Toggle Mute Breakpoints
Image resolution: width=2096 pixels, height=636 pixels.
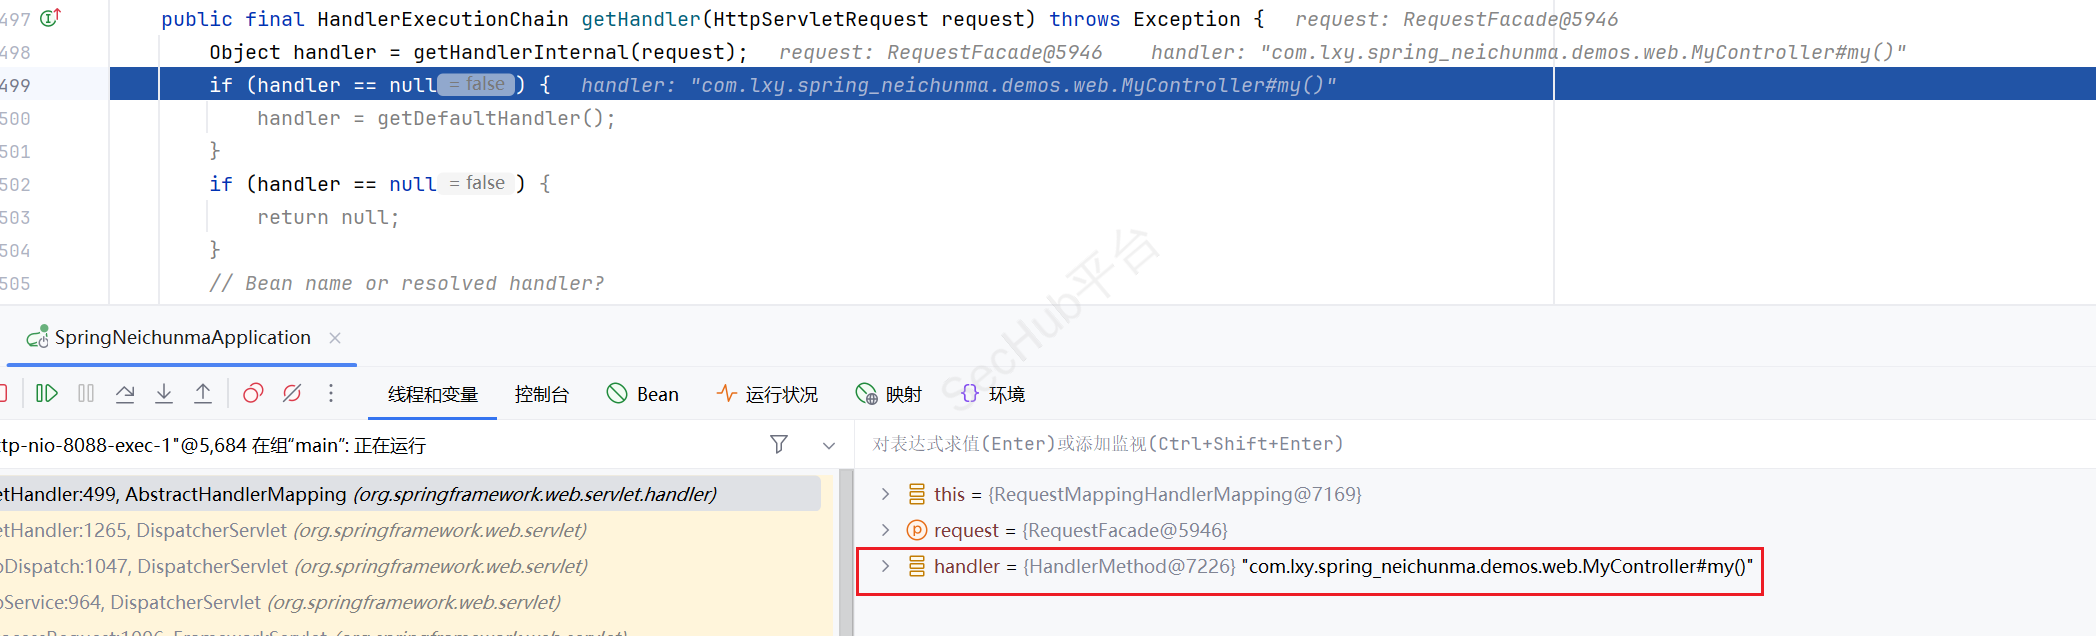(x=292, y=394)
